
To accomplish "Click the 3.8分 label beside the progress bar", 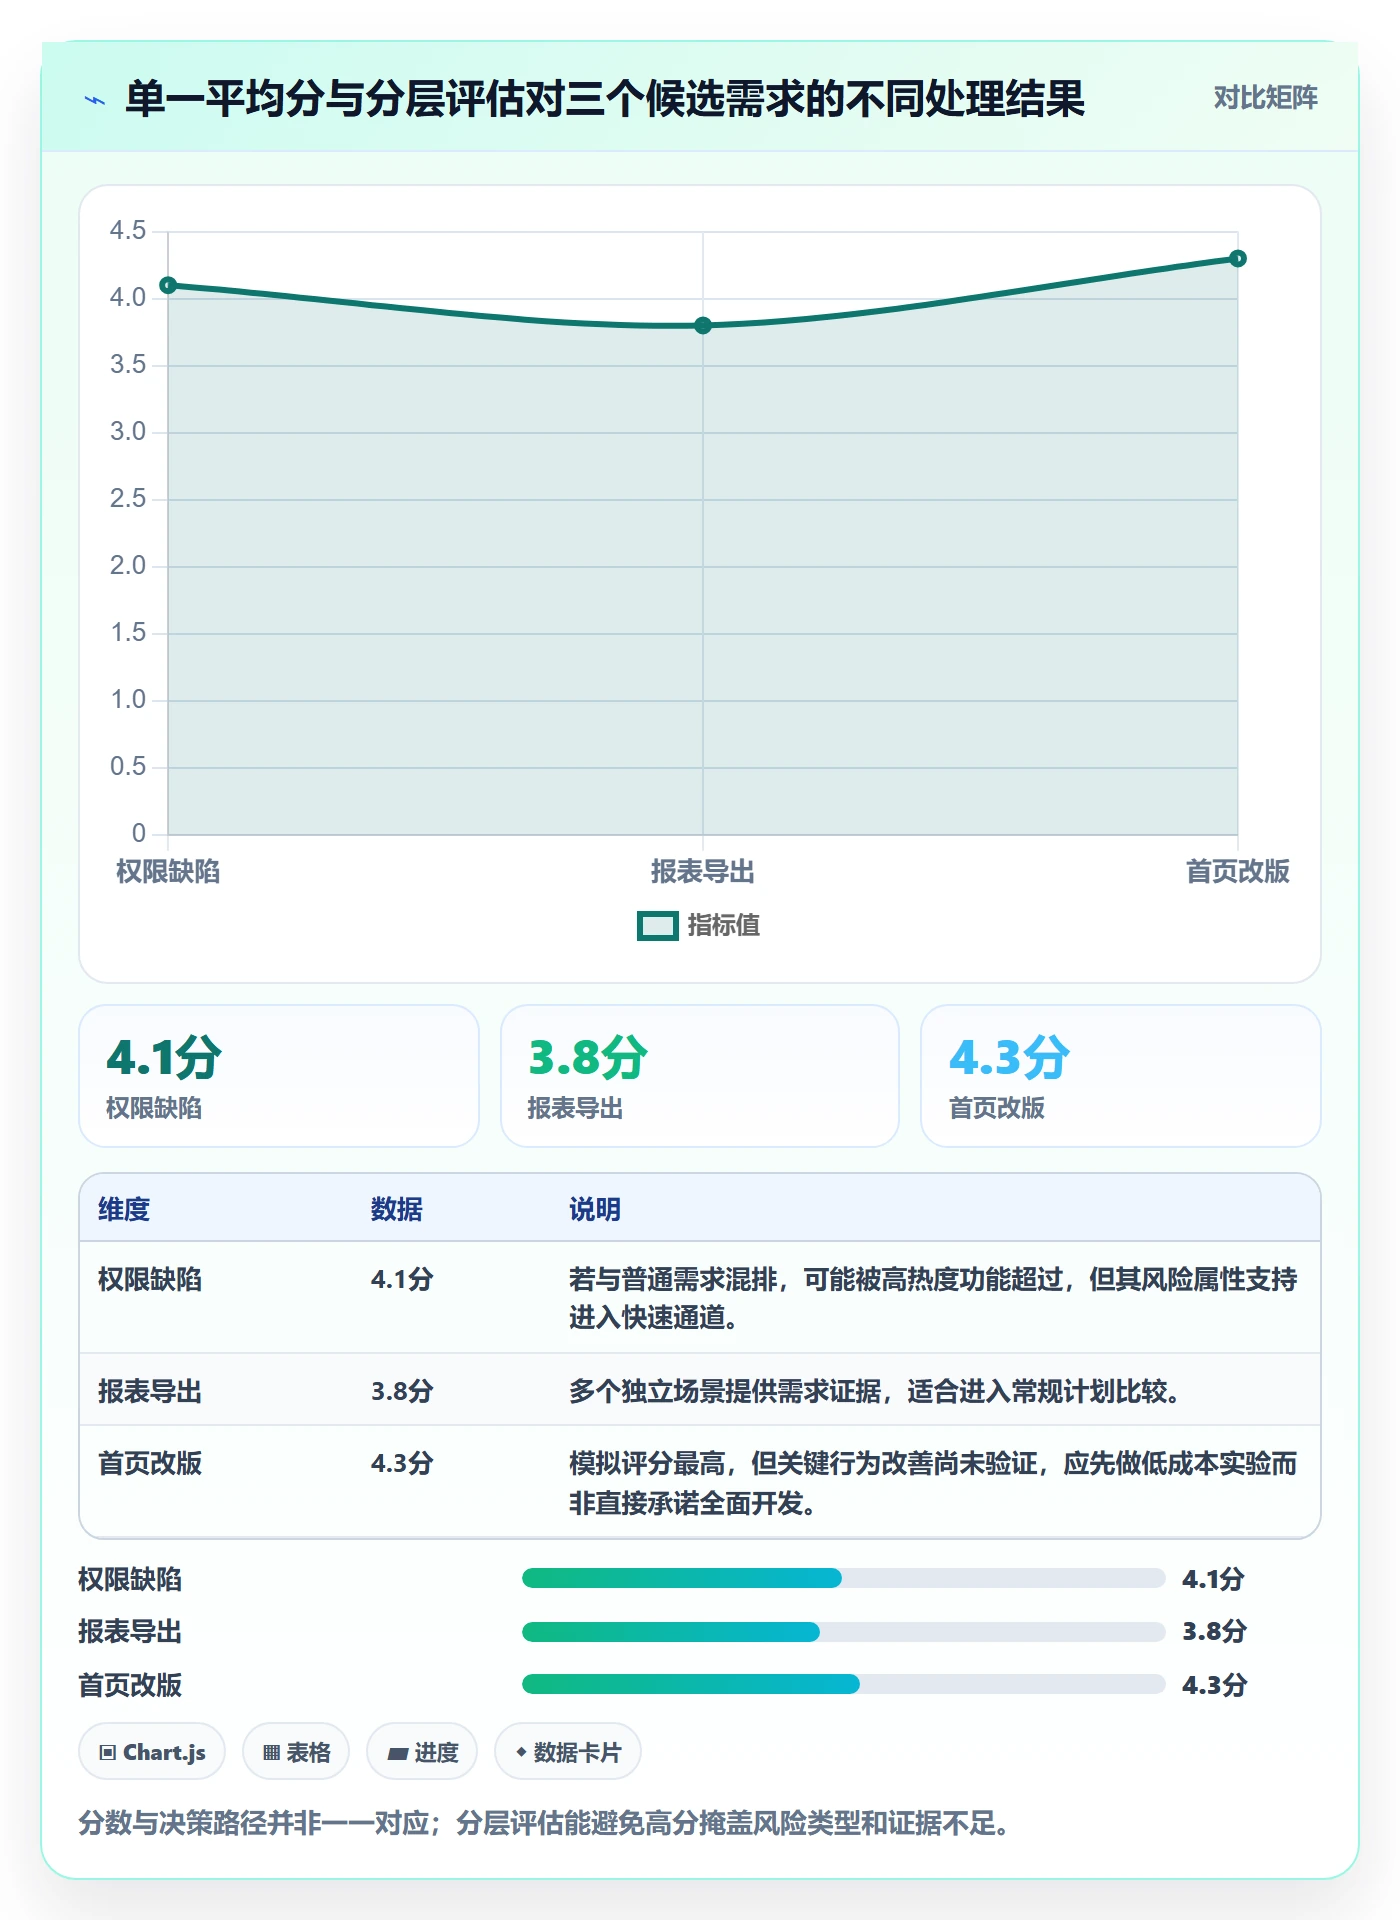I will [1214, 1632].
